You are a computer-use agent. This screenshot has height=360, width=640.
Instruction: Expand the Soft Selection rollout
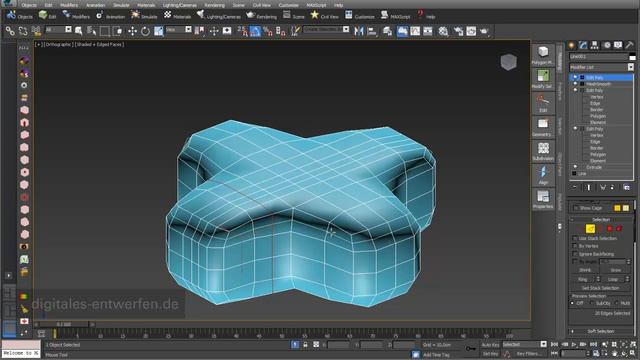(x=601, y=331)
